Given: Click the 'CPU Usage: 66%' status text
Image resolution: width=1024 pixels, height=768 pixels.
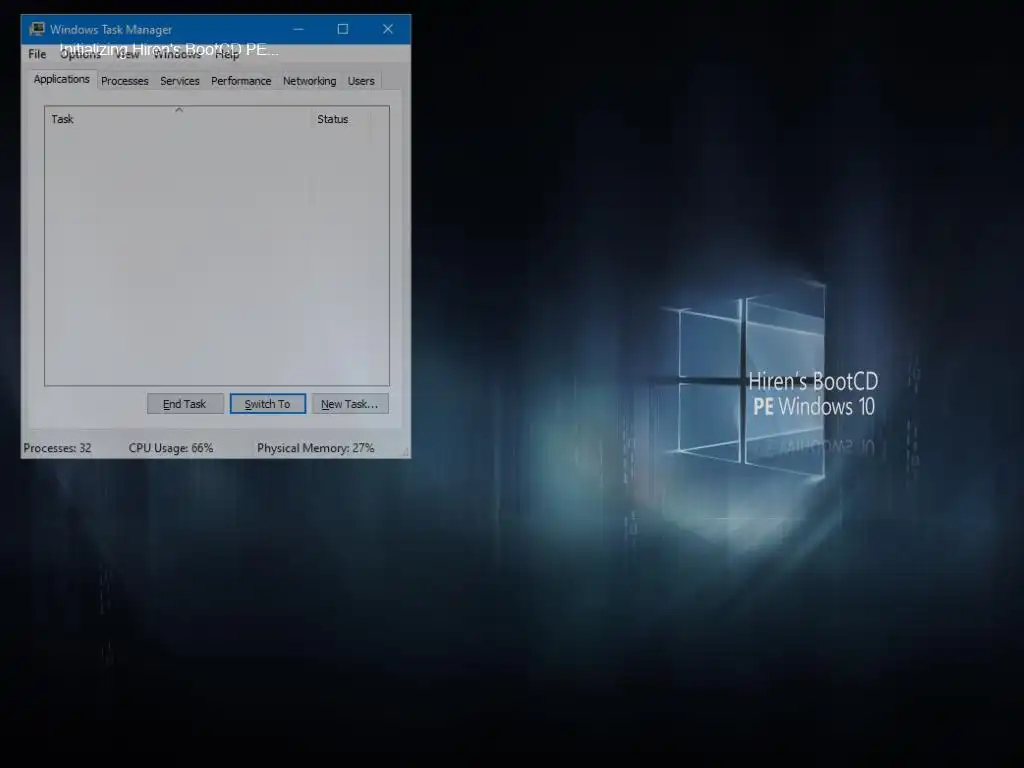Looking at the screenshot, I should point(171,448).
